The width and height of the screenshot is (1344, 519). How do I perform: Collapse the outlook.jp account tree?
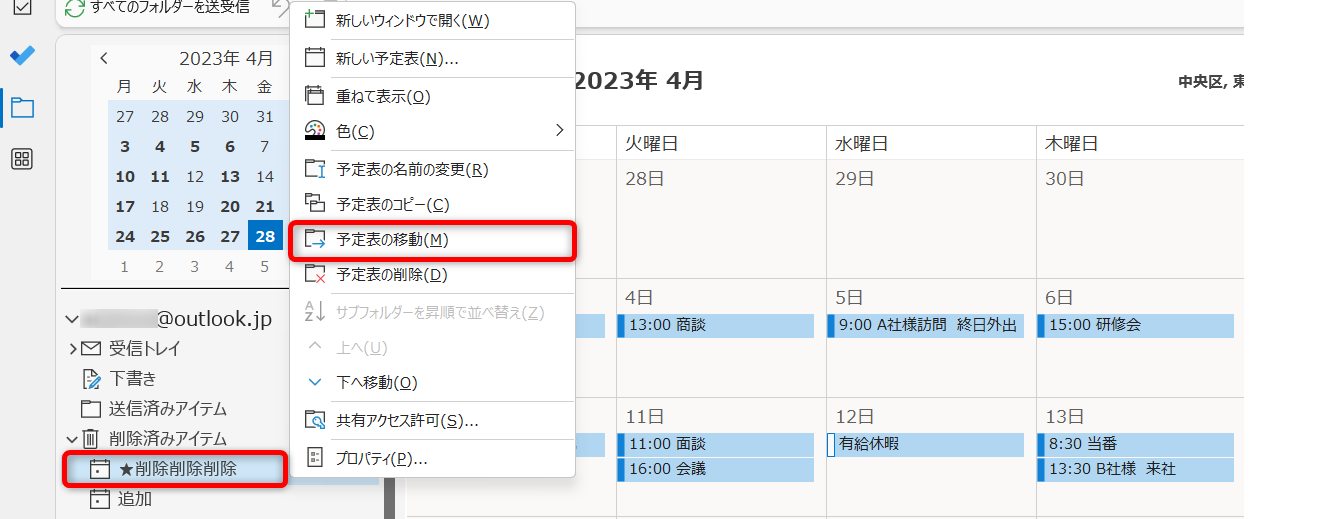pos(71,319)
